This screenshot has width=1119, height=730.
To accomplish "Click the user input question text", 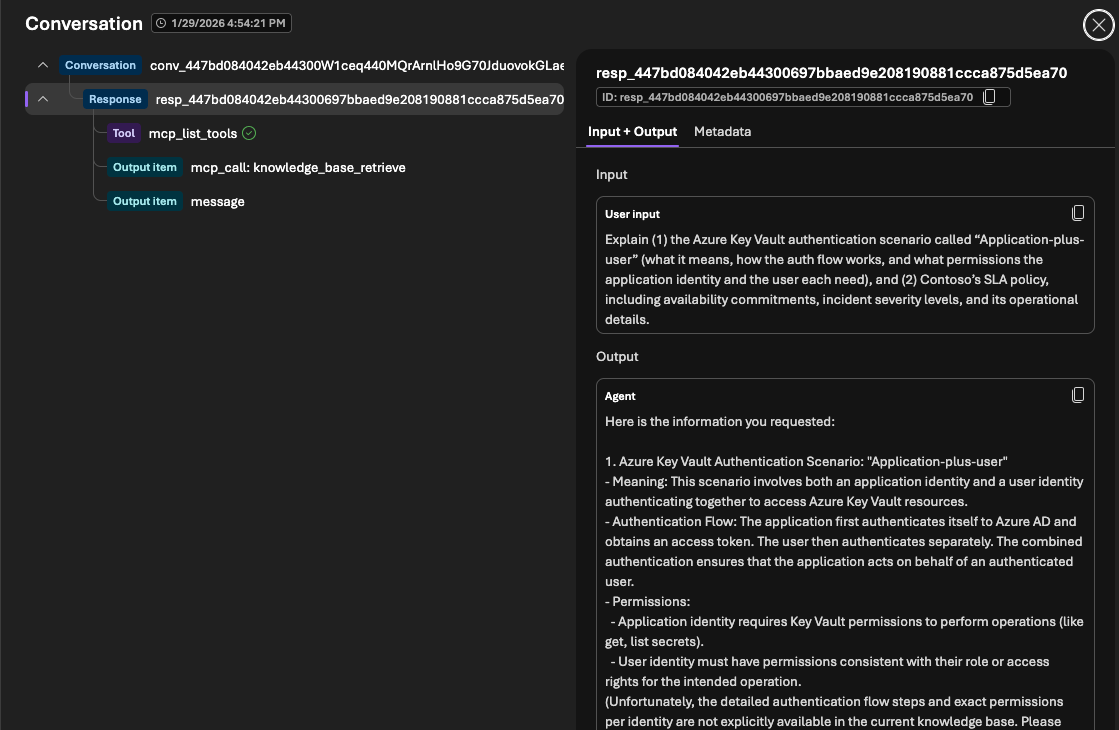I will pyautogui.click(x=844, y=280).
